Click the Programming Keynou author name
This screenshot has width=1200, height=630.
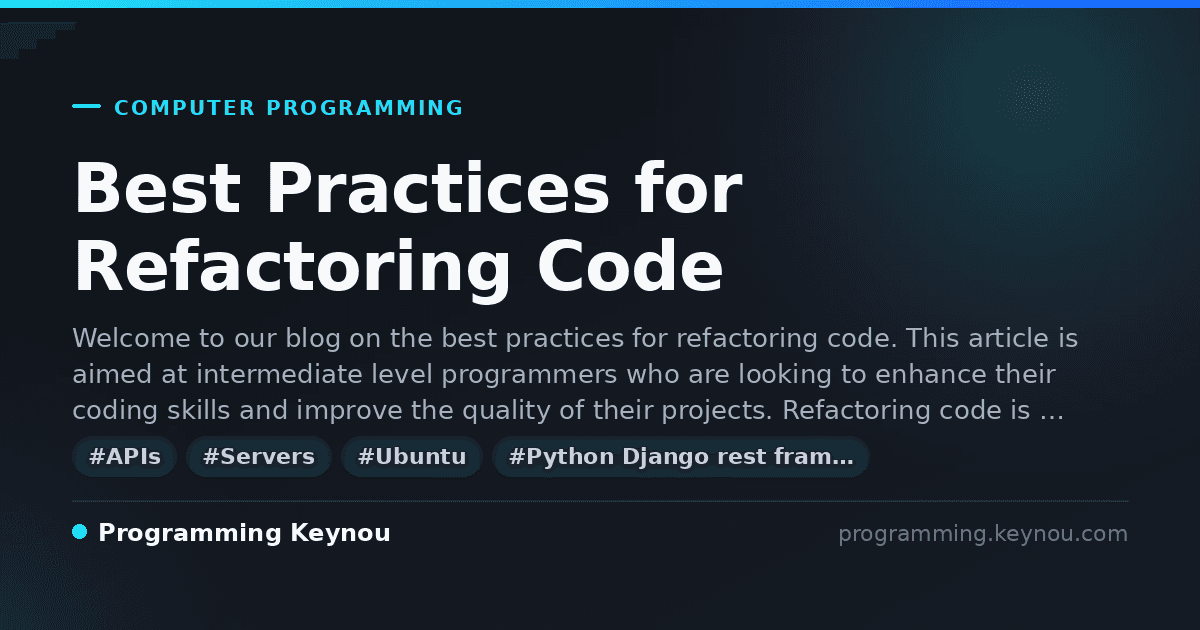click(244, 534)
